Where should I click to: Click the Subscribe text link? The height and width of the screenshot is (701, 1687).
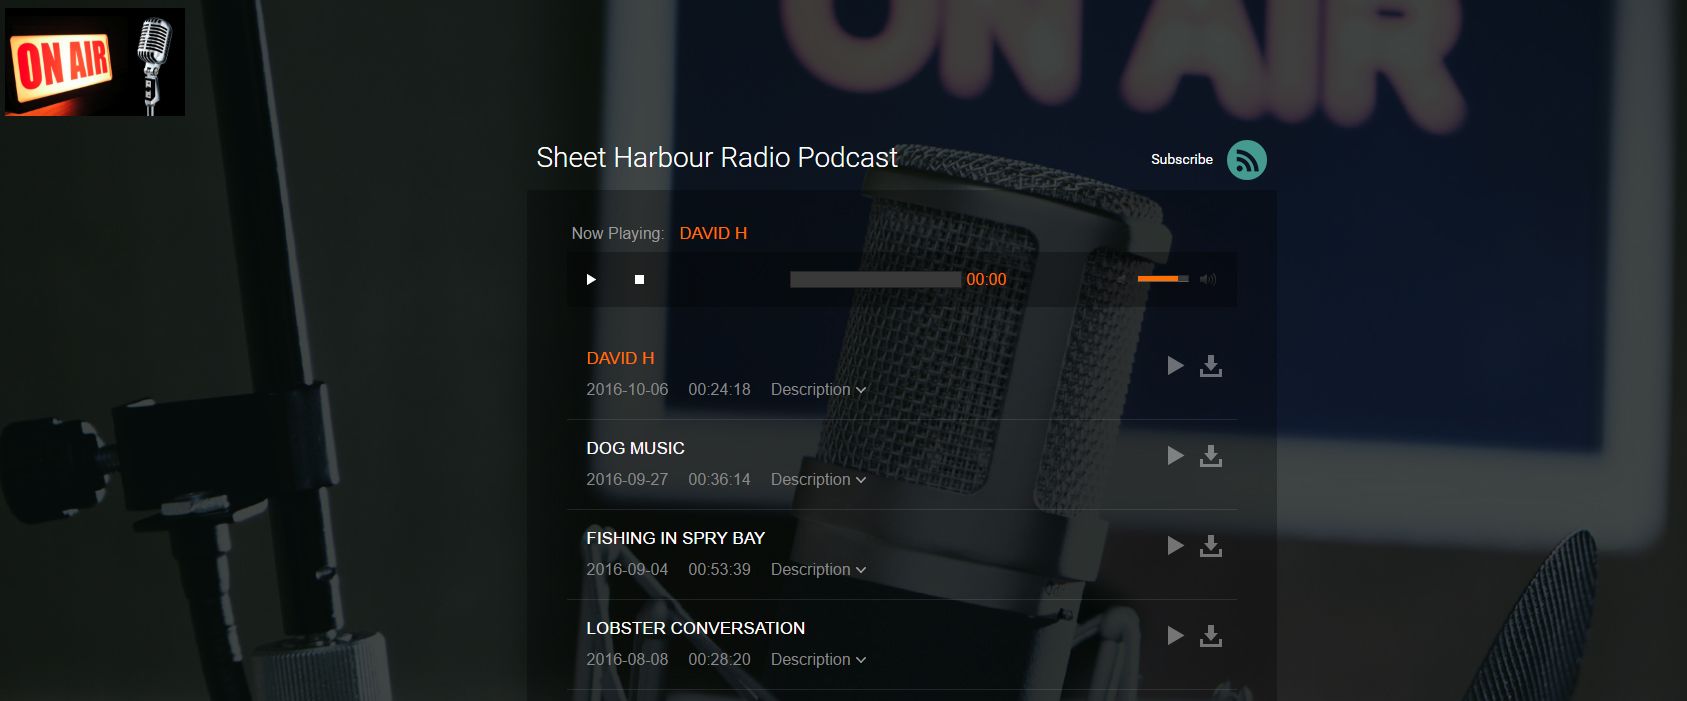tap(1181, 159)
